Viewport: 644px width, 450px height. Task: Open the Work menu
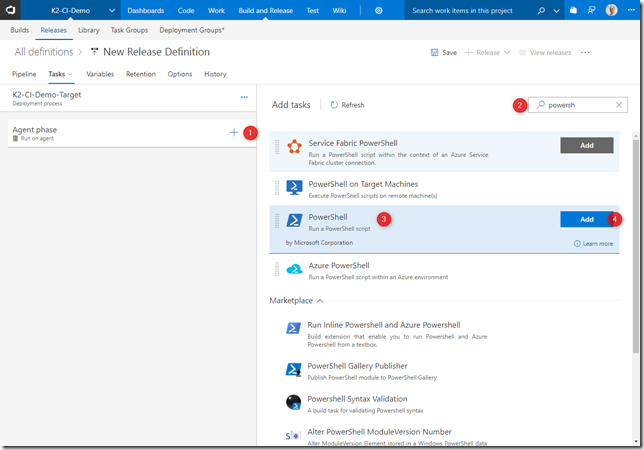pyautogui.click(x=216, y=11)
